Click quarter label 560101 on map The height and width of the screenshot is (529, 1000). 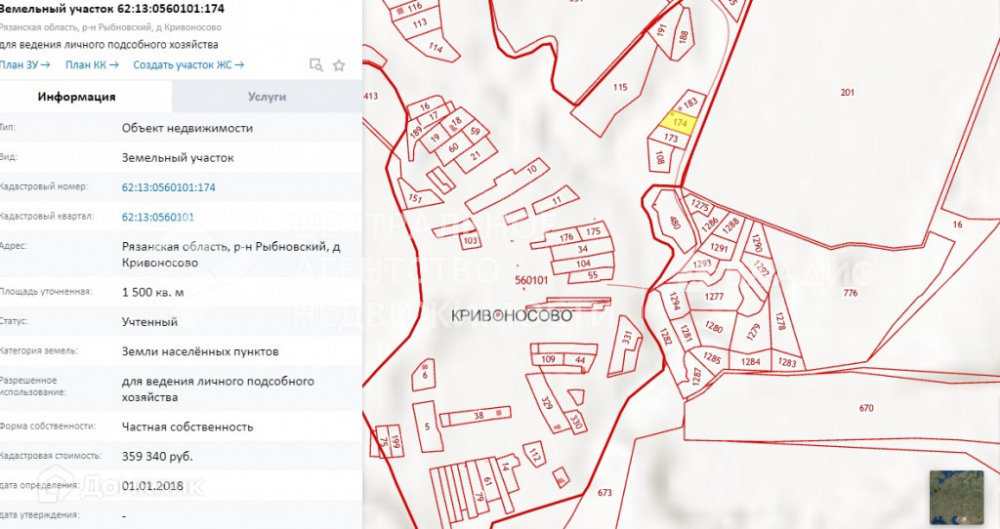pos(531,280)
